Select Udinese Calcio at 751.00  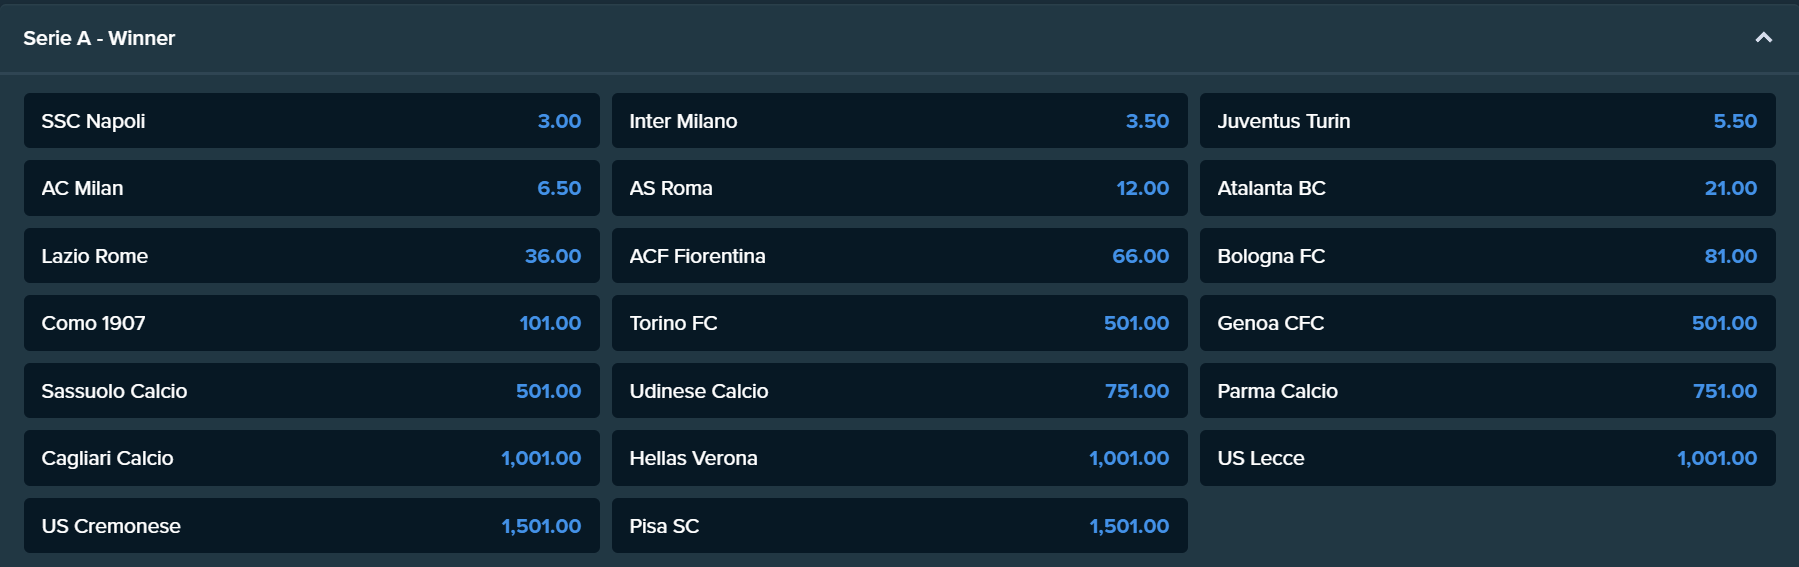tap(900, 391)
